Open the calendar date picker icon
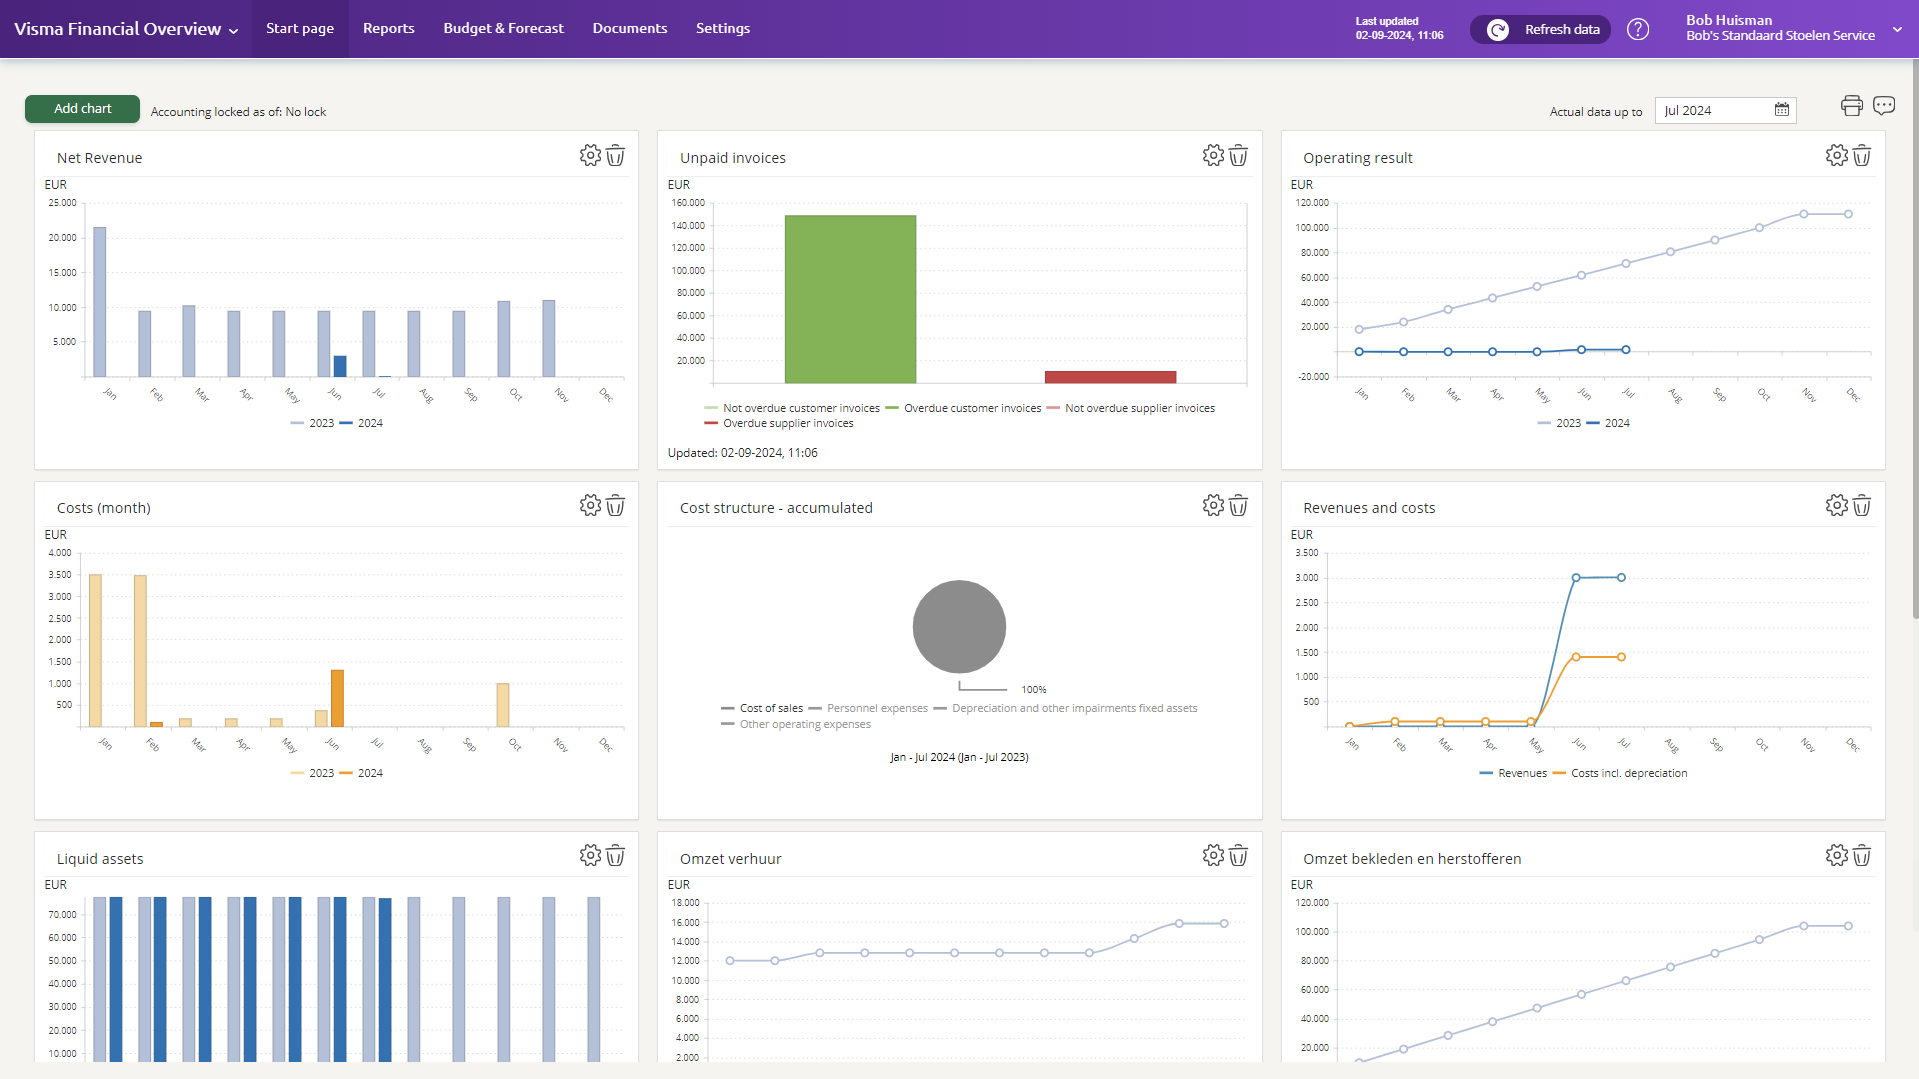 (x=1782, y=110)
